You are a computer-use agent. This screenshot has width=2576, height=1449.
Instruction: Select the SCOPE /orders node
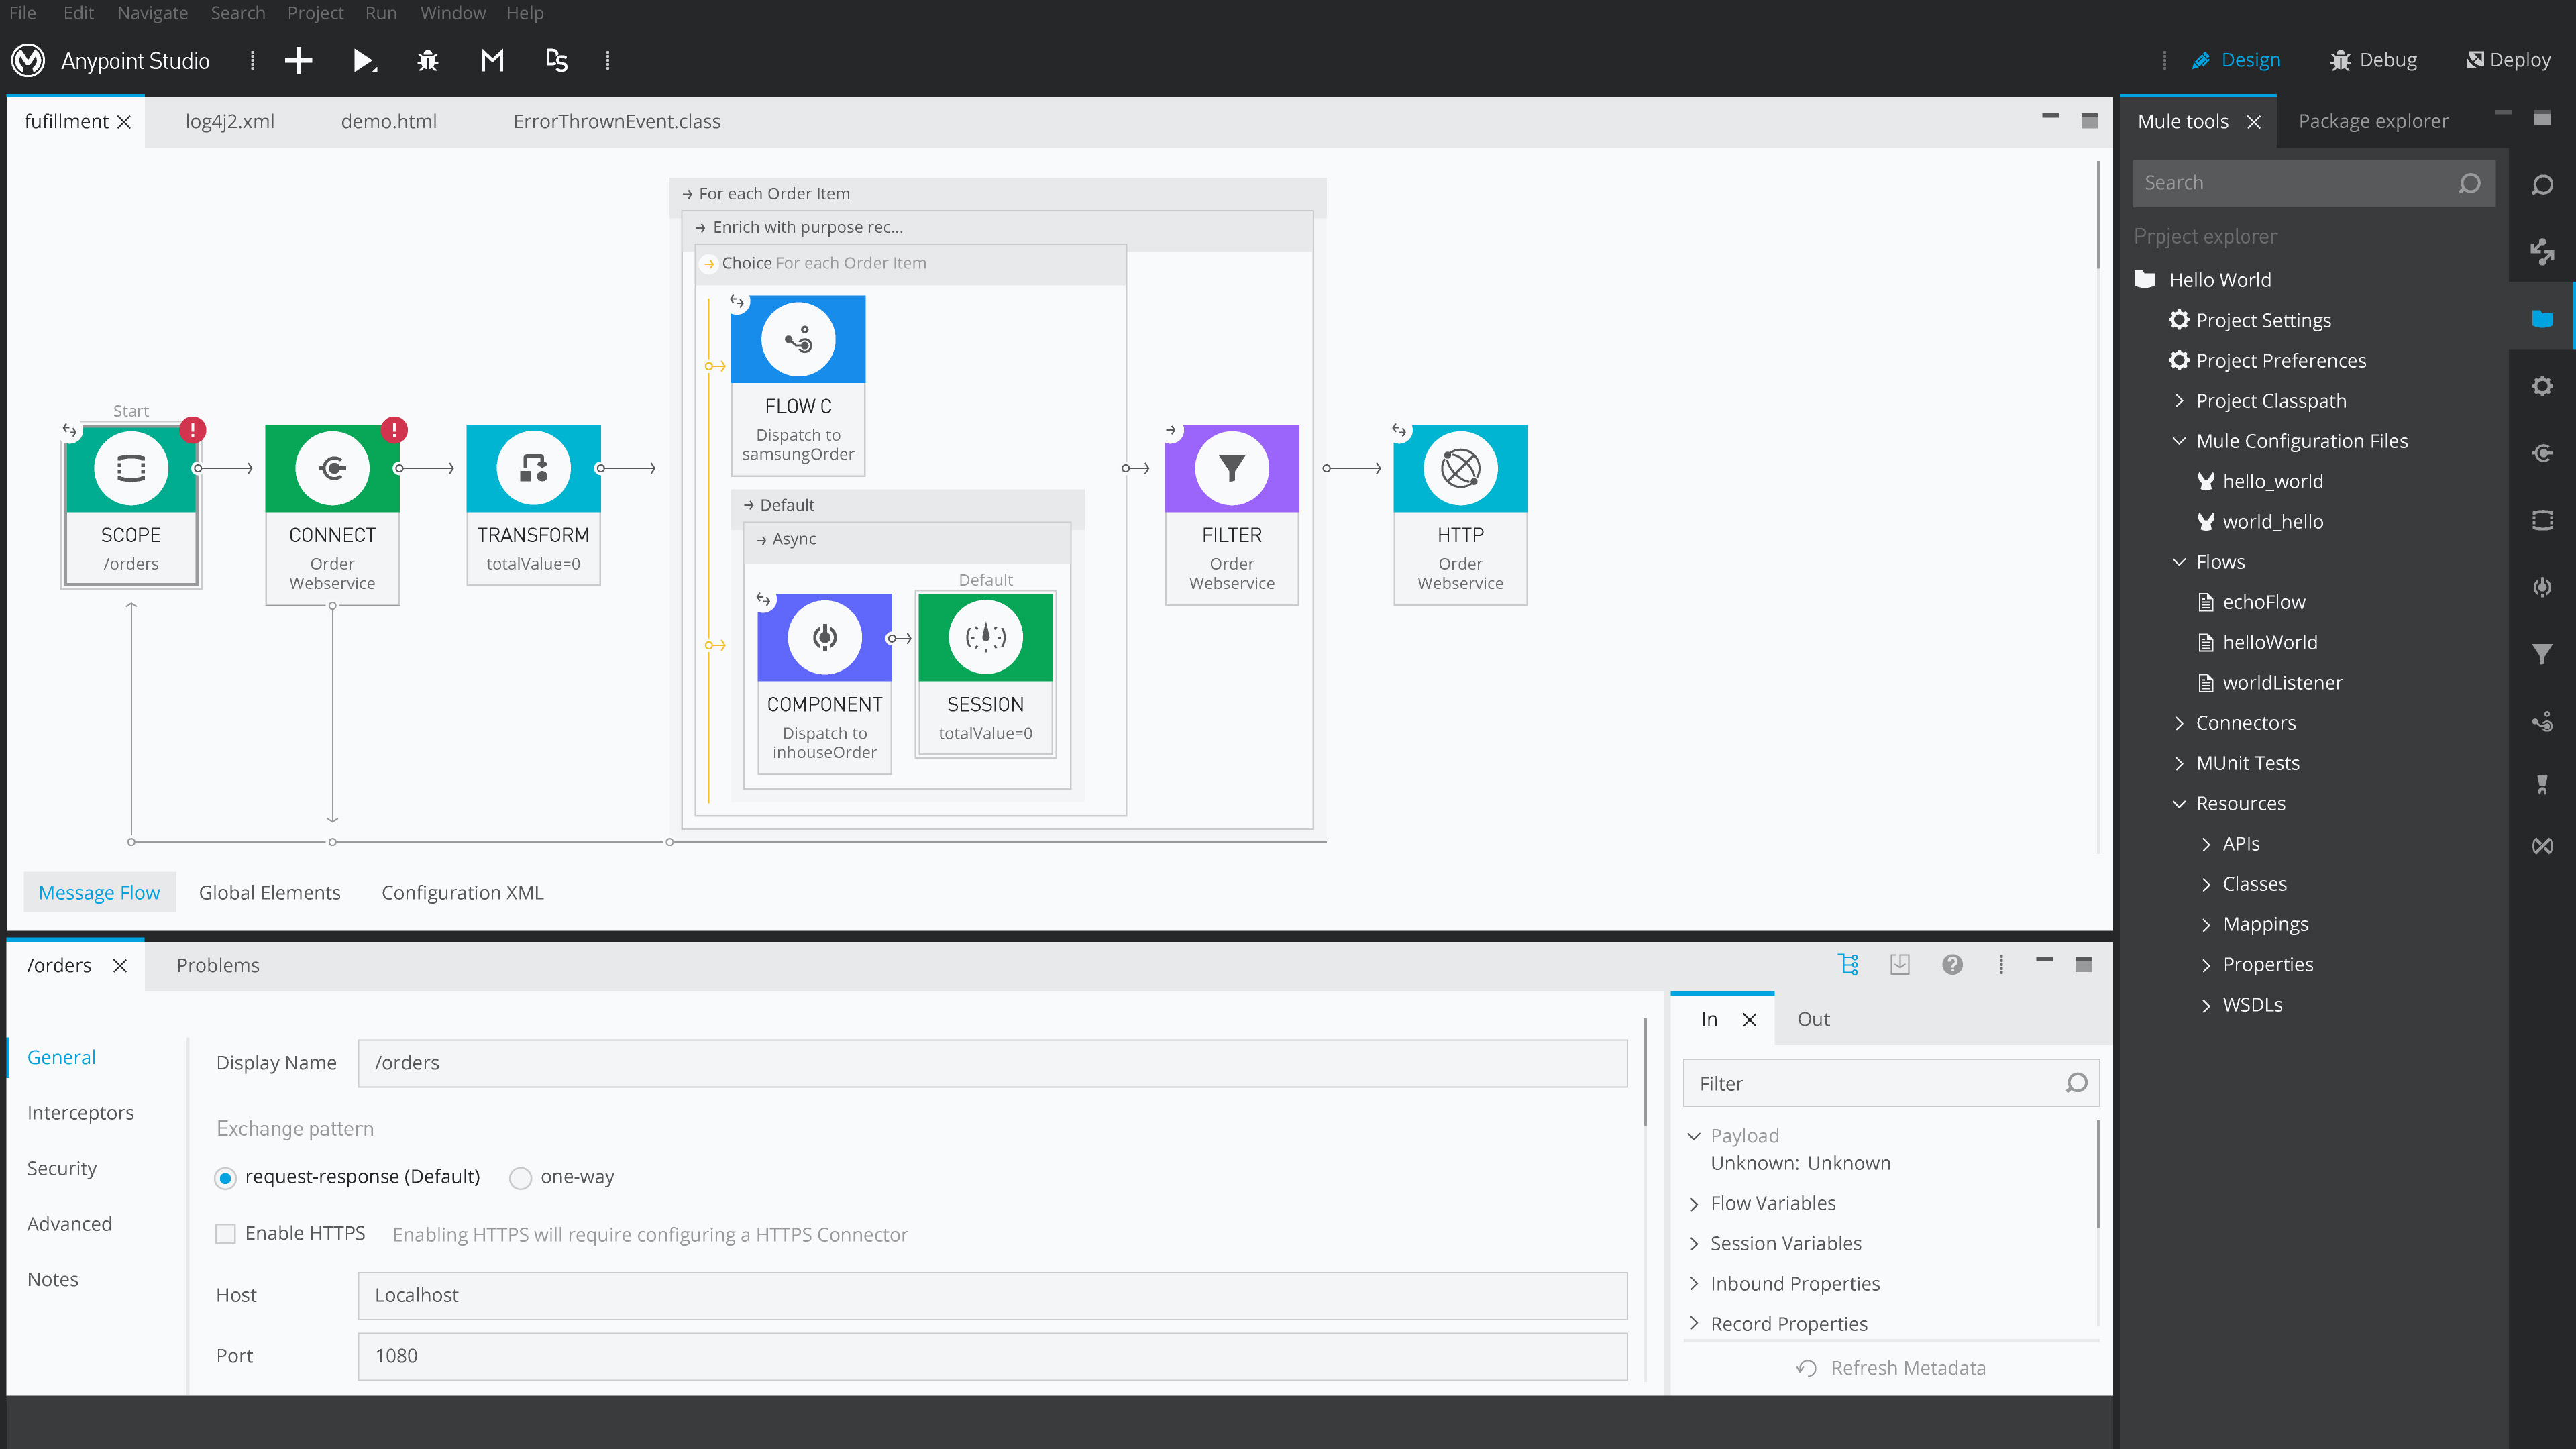131,505
